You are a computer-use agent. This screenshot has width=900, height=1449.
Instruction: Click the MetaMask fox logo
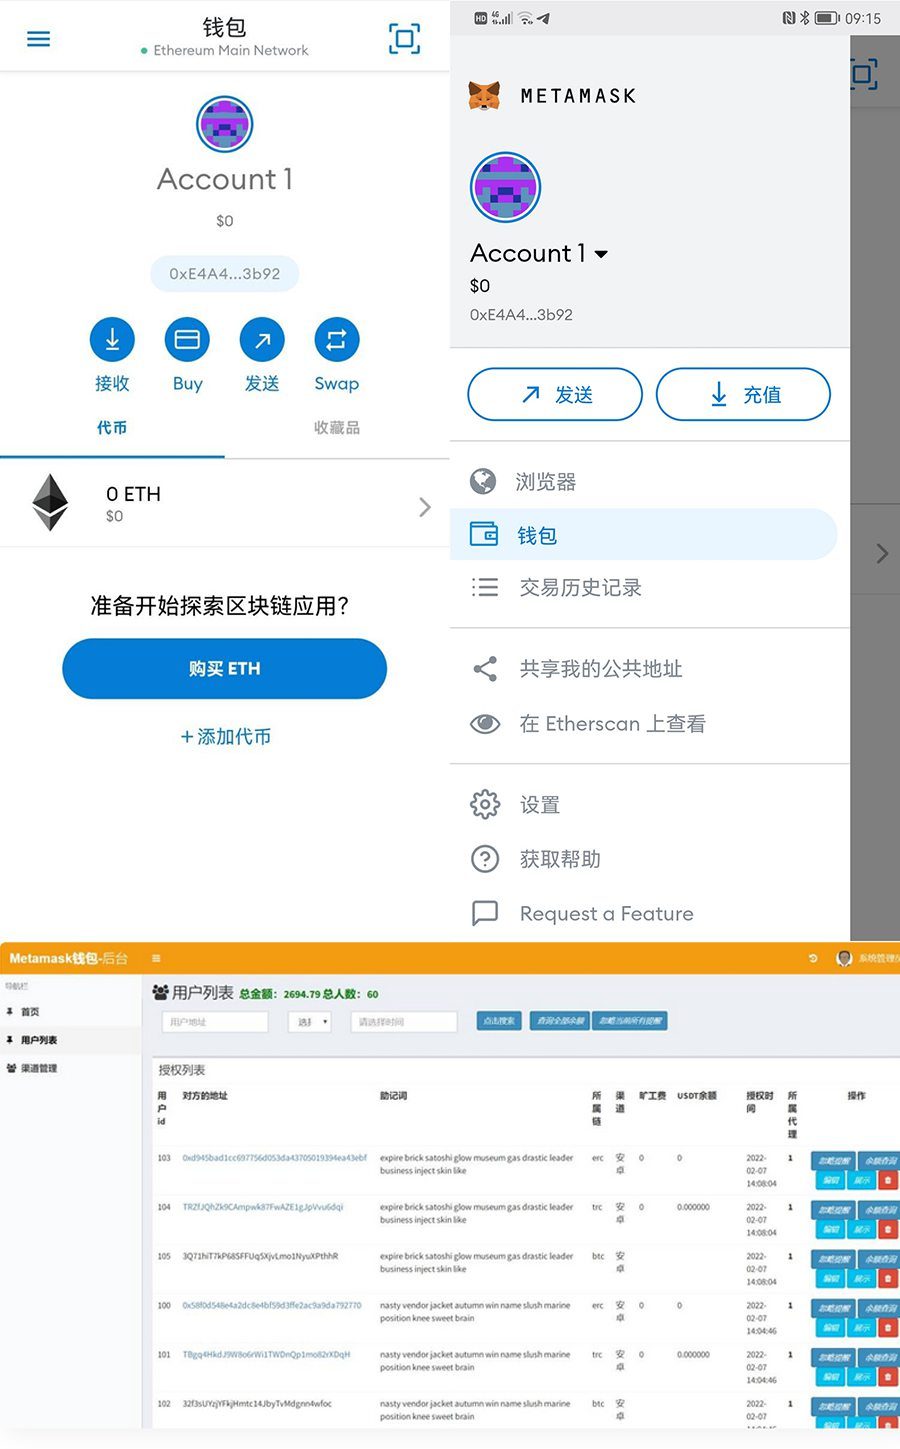tap(486, 95)
